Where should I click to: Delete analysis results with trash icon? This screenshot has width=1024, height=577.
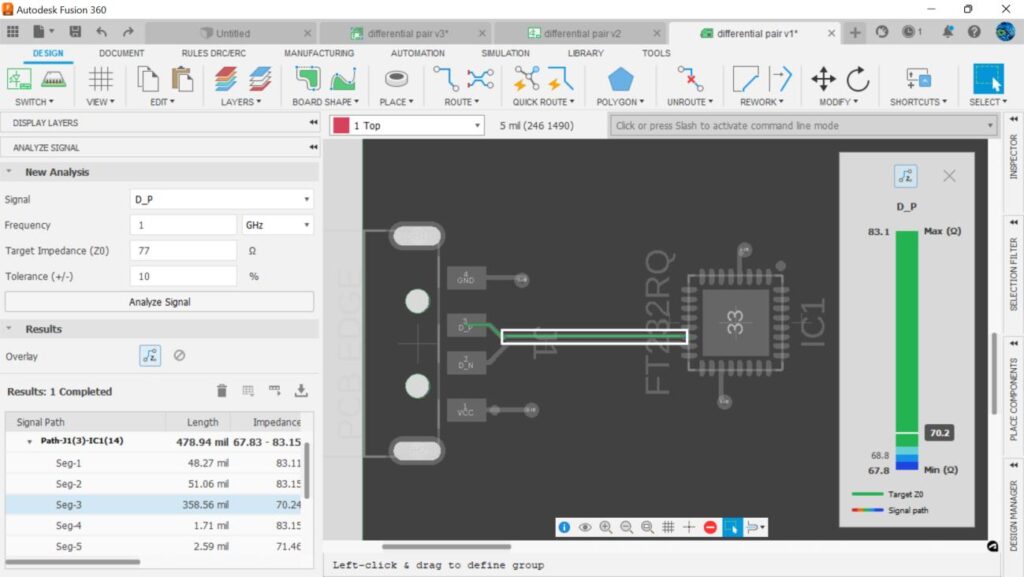click(x=223, y=391)
